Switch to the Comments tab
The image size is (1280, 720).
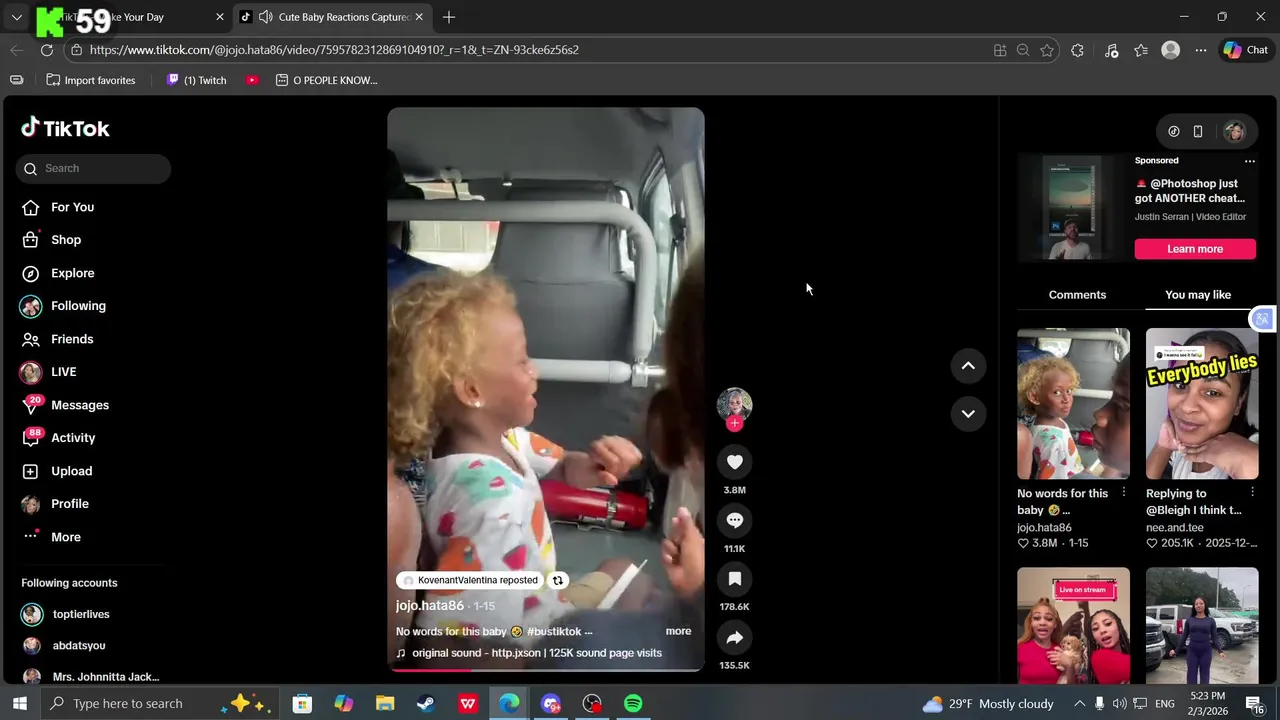pyautogui.click(x=1077, y=295)
